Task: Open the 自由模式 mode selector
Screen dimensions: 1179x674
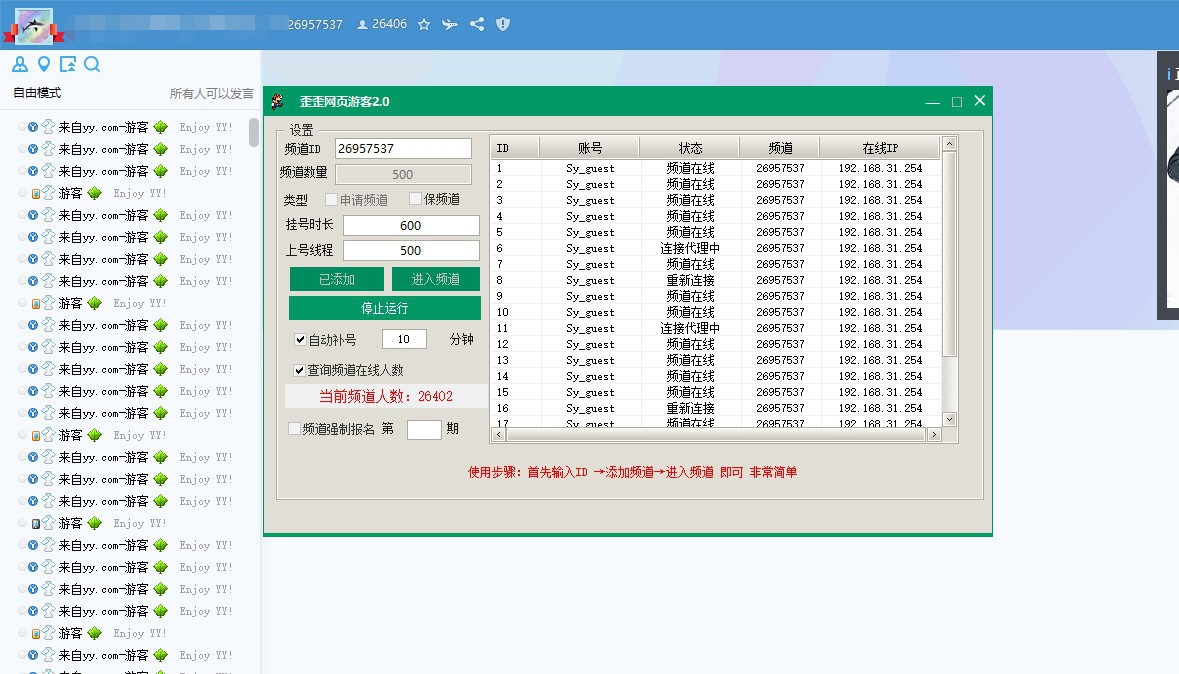Action: coord(37,93)
